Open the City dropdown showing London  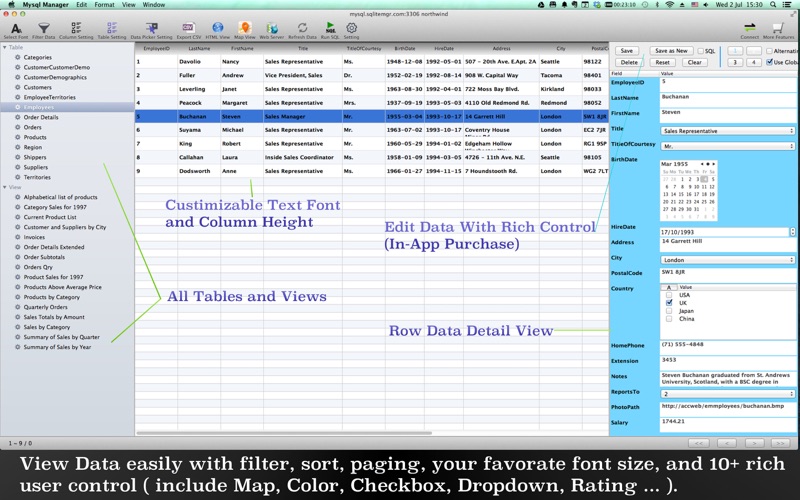coord(728,260)
